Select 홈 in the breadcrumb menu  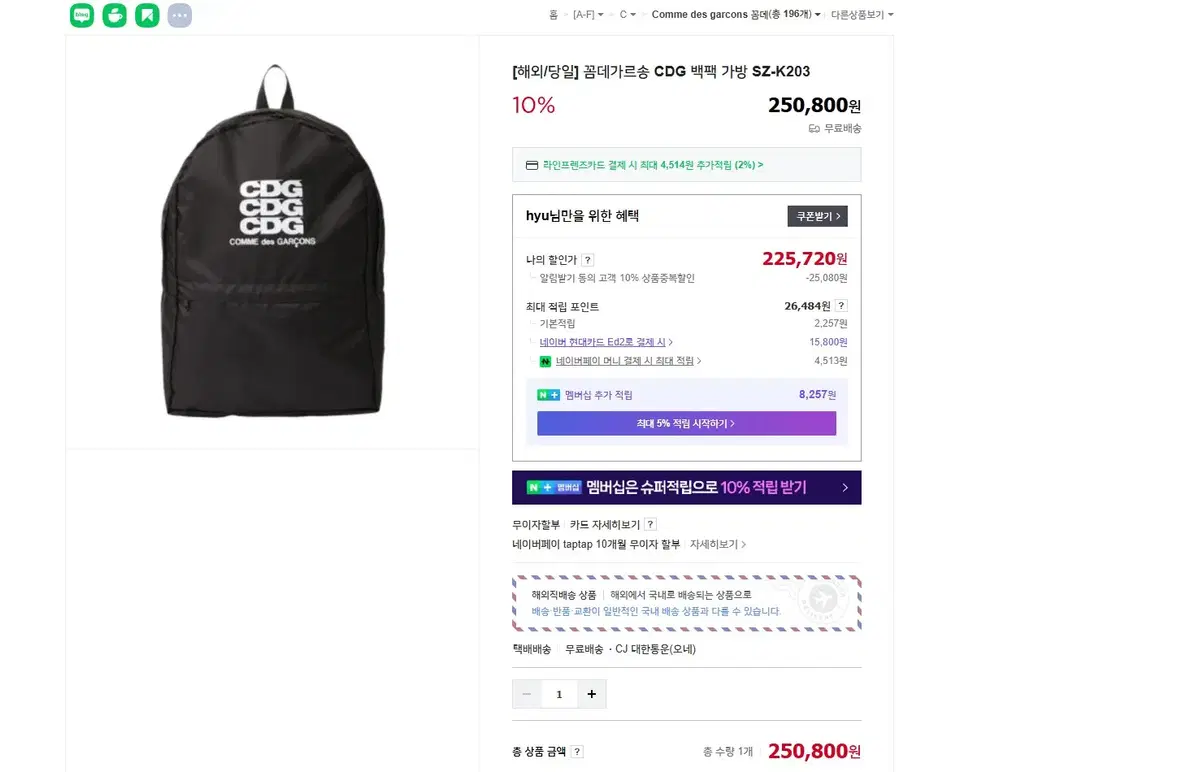pyautogui.click(x=555, y=14)
